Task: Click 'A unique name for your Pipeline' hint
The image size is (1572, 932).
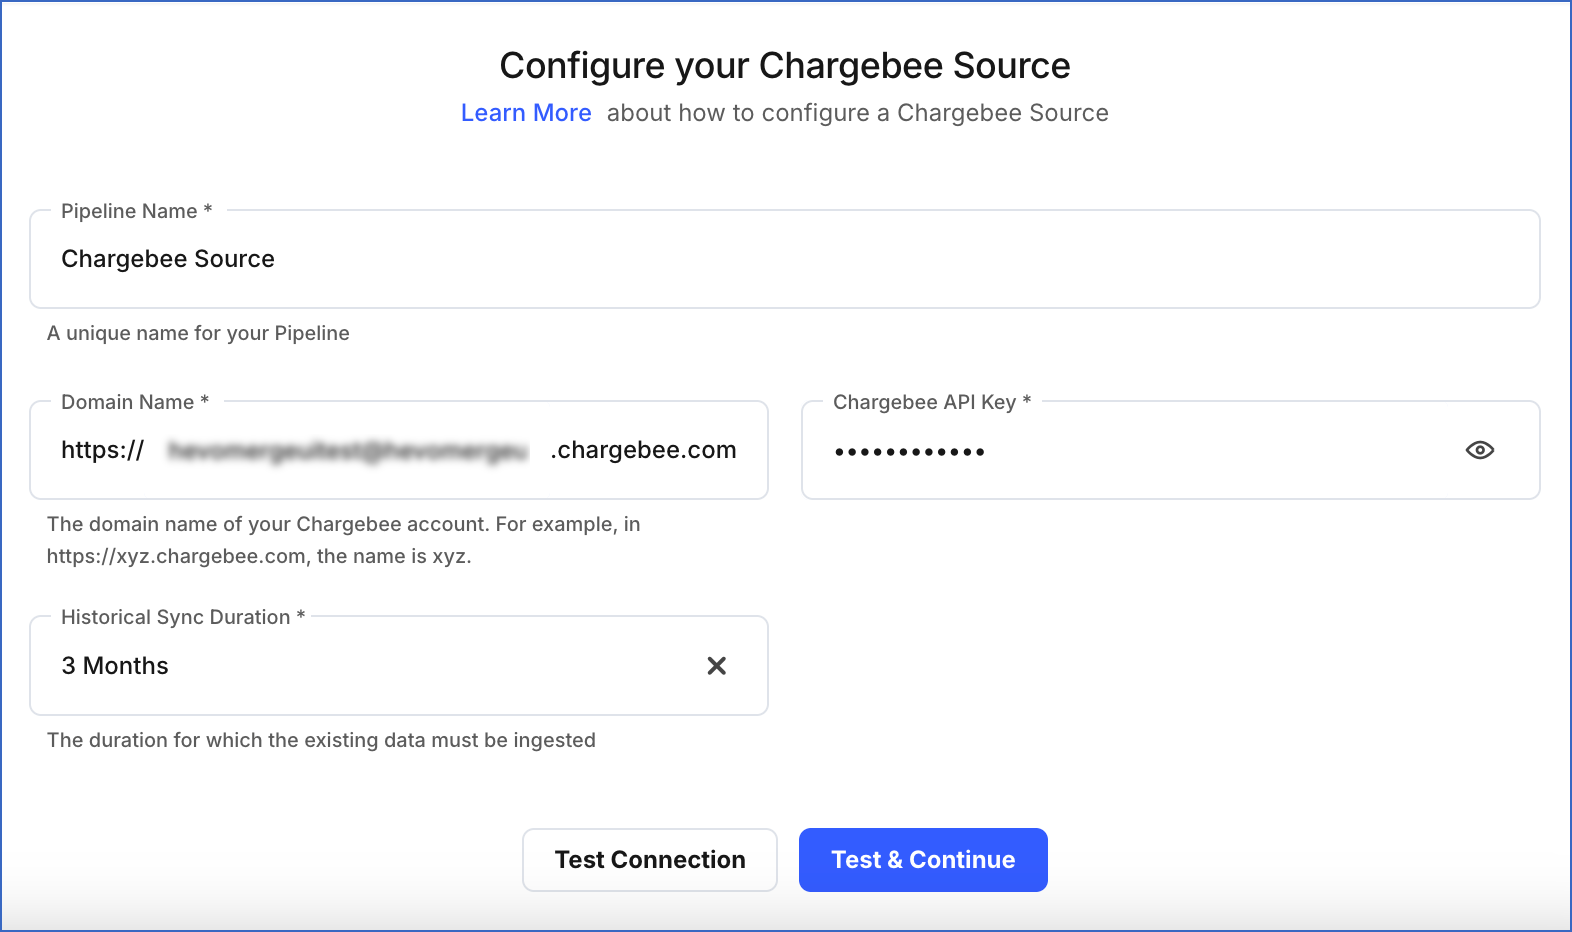Action: [198, 333]
